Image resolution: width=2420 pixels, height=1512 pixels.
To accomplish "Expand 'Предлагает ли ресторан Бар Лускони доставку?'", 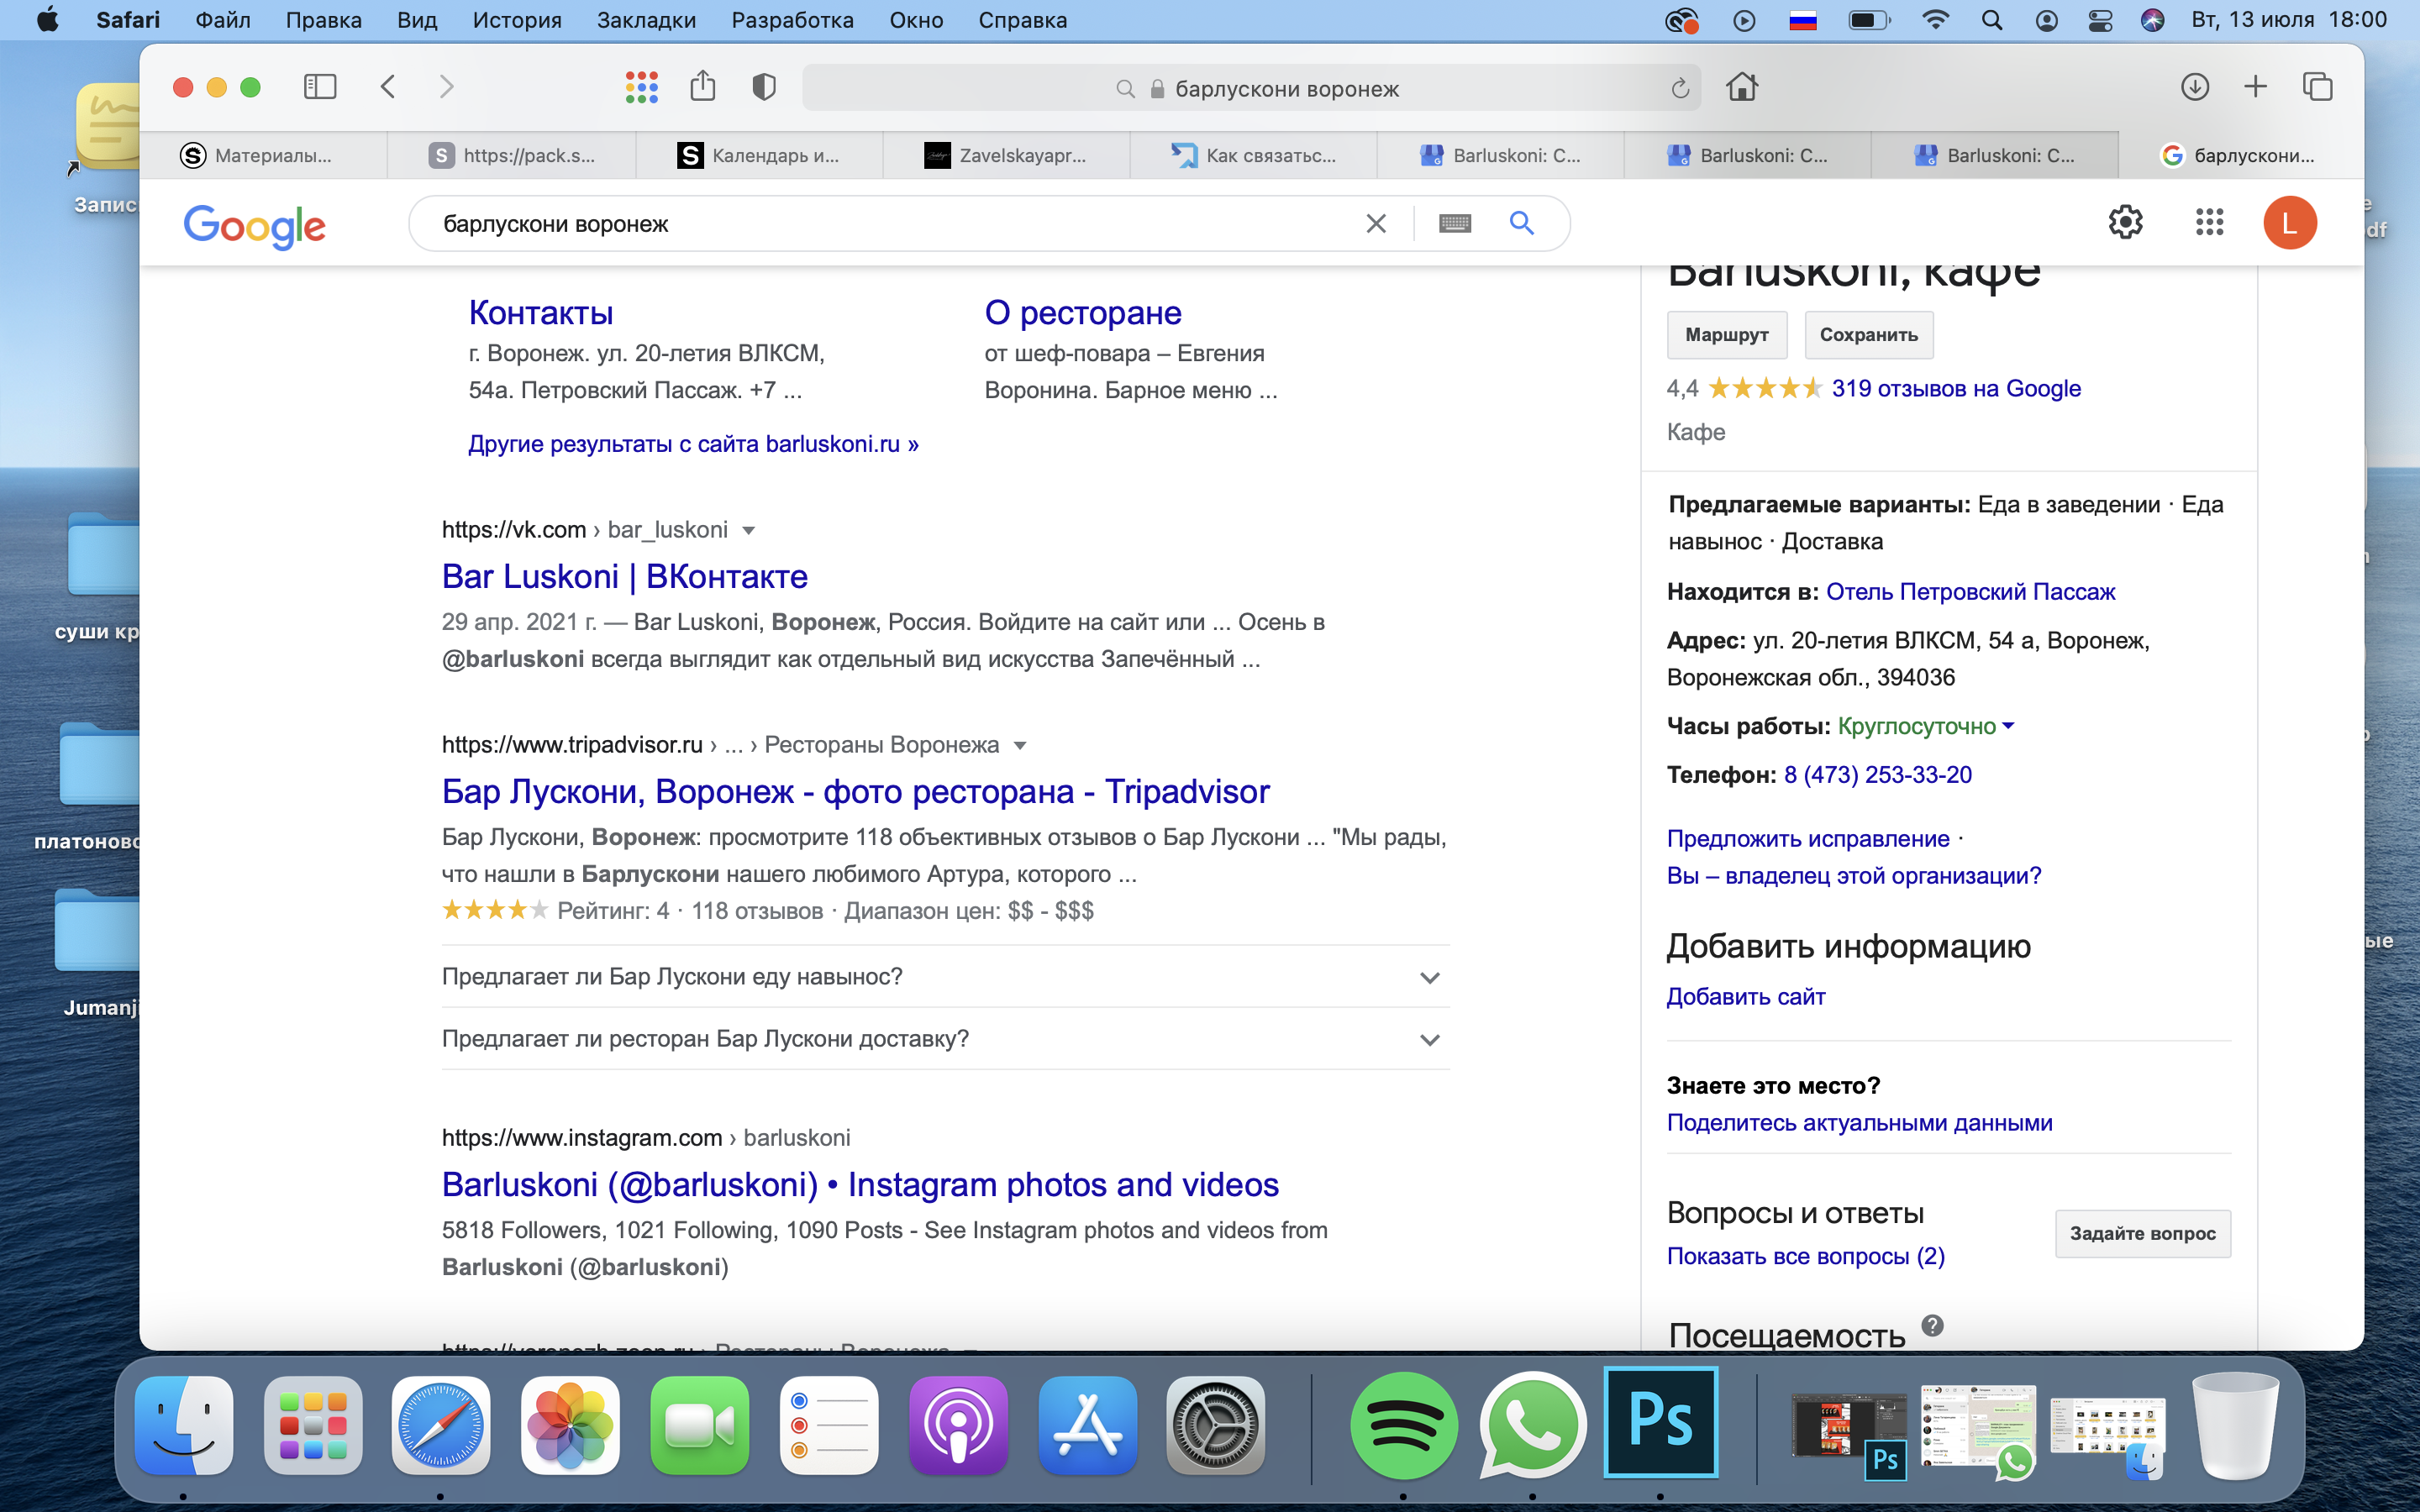I will point(945,1039).
